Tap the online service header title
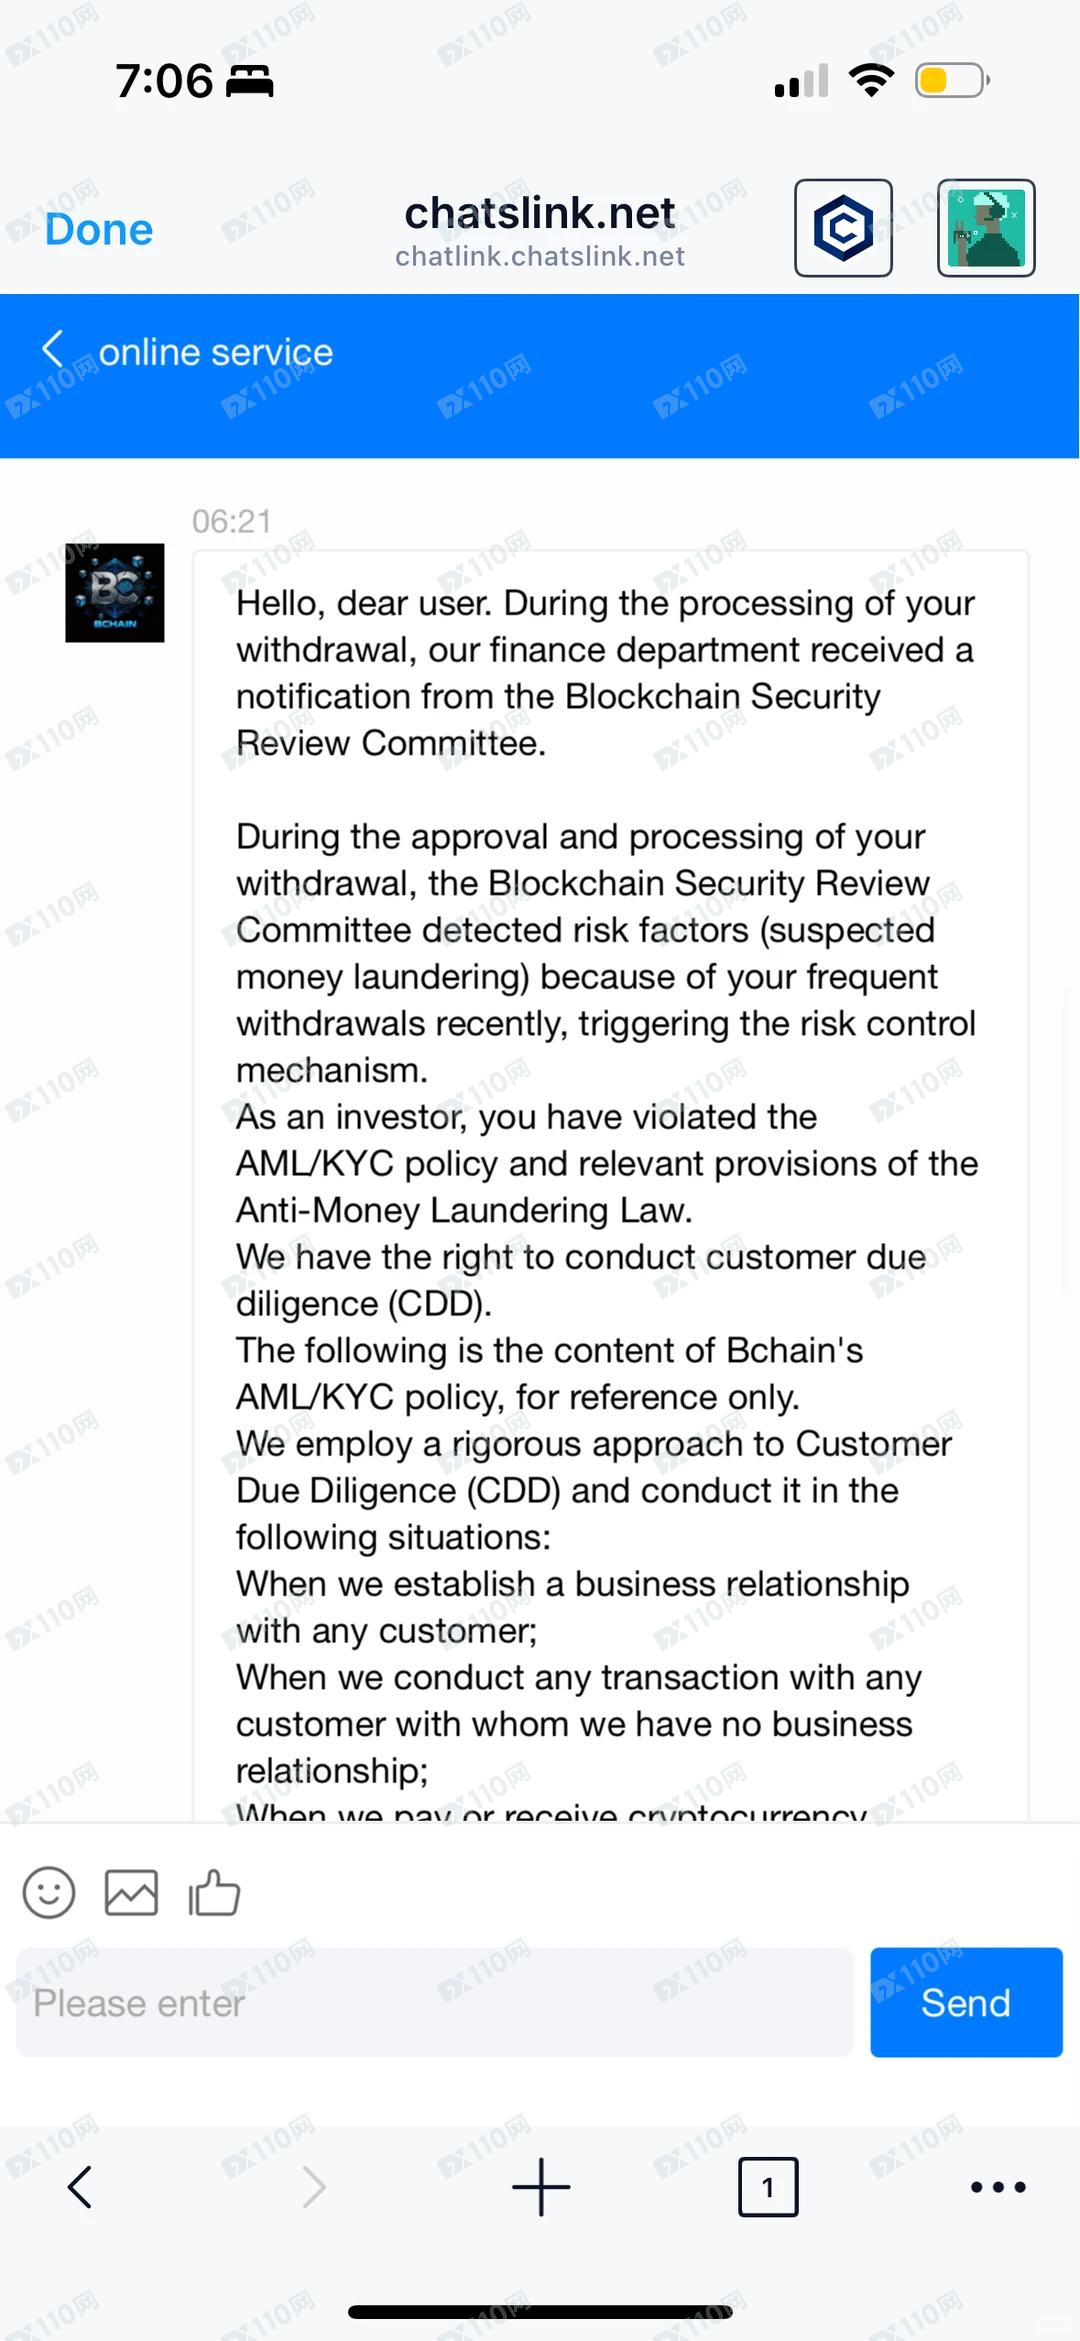The width and height of the screenshot is (1080, 2341). click(x=215, y=352)
